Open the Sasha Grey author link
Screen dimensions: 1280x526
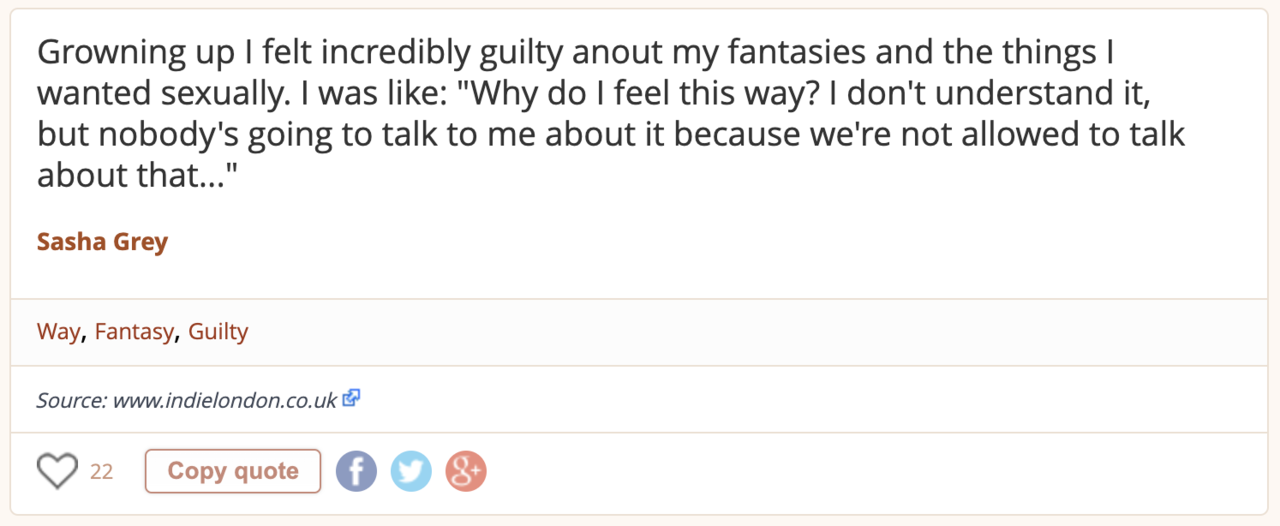pos(102,242)
